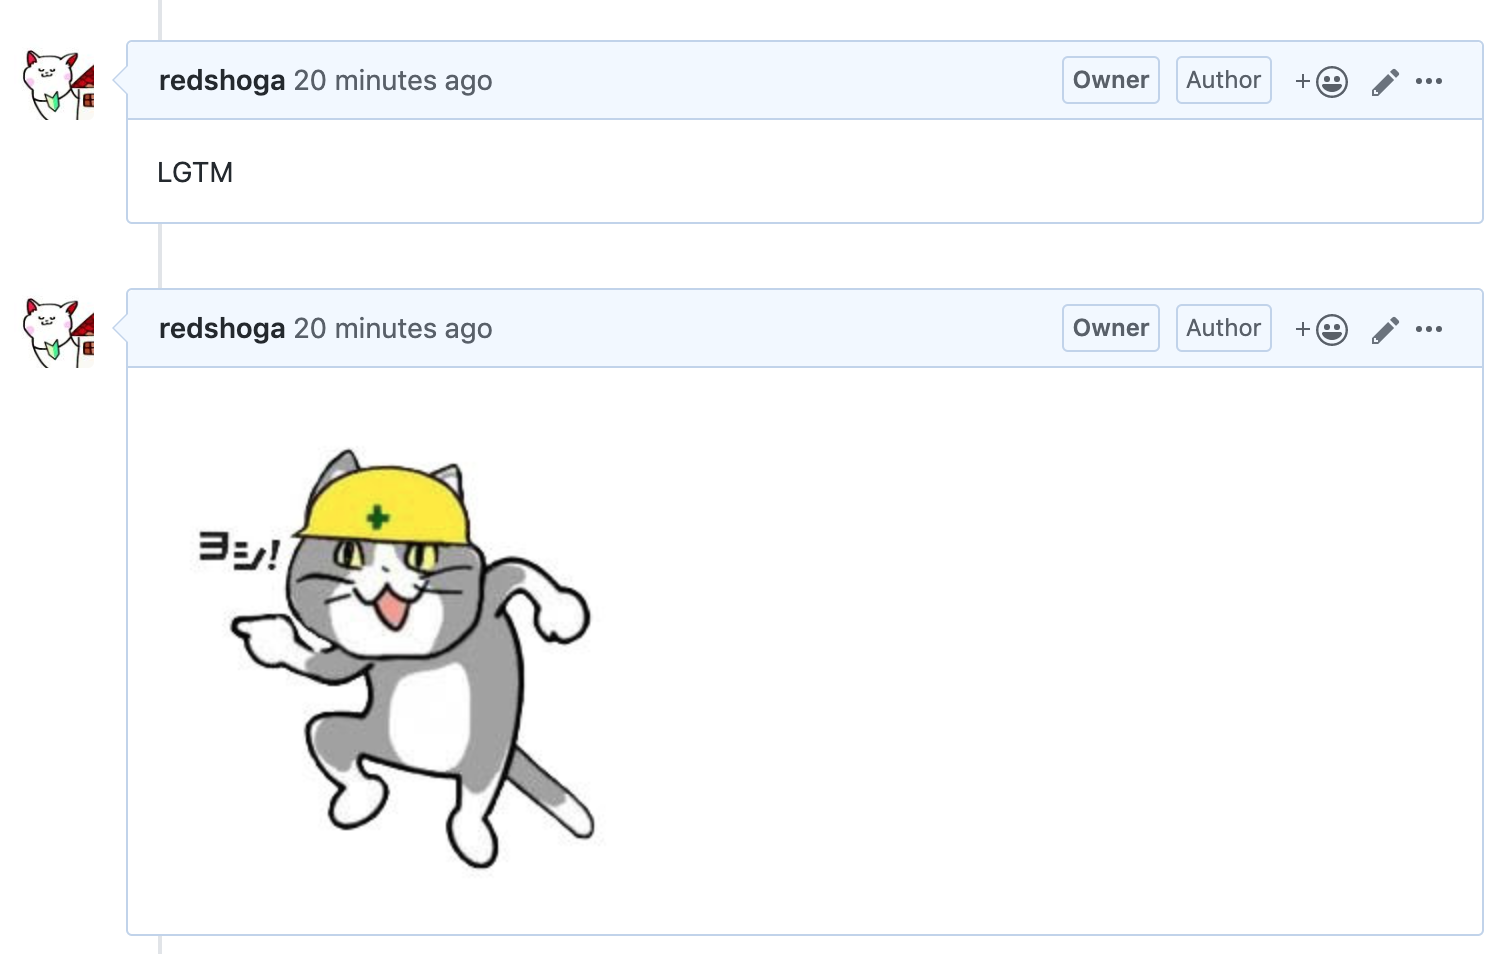The width and height of the screenshot is (1508, 954).
Task: Click the Owner badge on the LGTM comment
Action: click(x=1110, y=80)
